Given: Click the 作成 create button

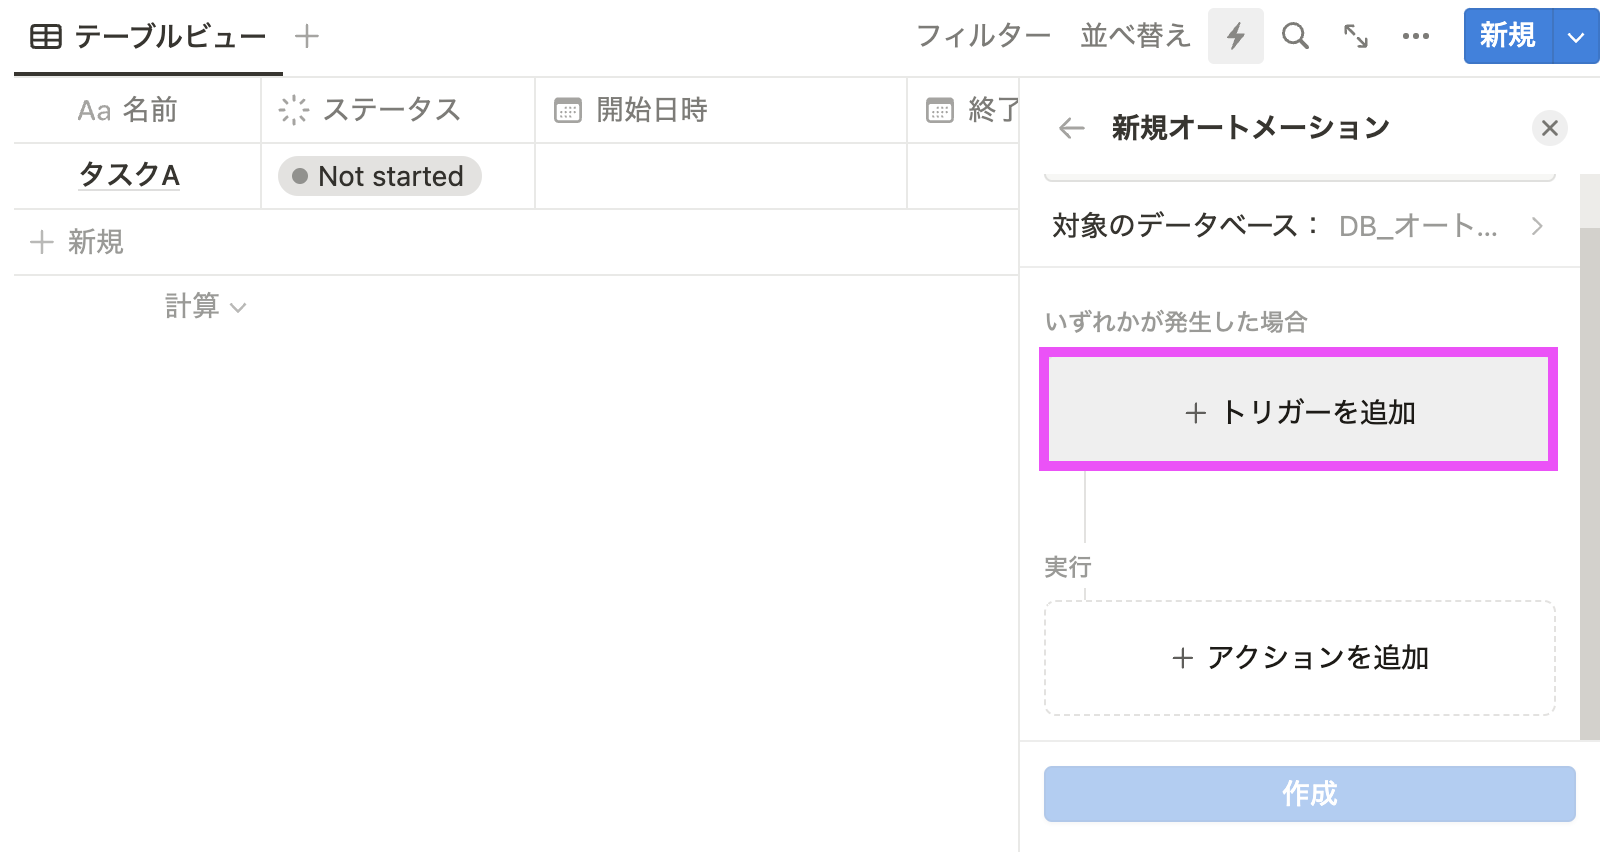Looking at the screenshot, I should coord(1310,794).
